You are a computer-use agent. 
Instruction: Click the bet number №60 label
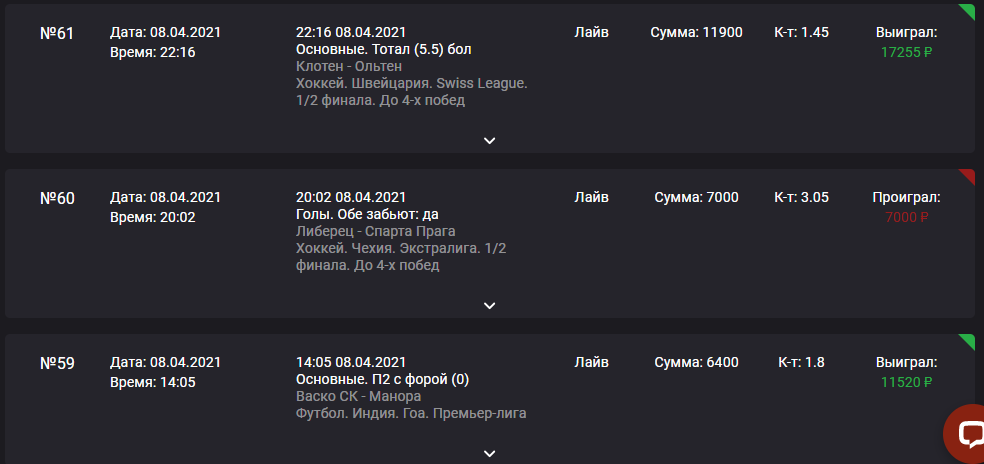57,198
